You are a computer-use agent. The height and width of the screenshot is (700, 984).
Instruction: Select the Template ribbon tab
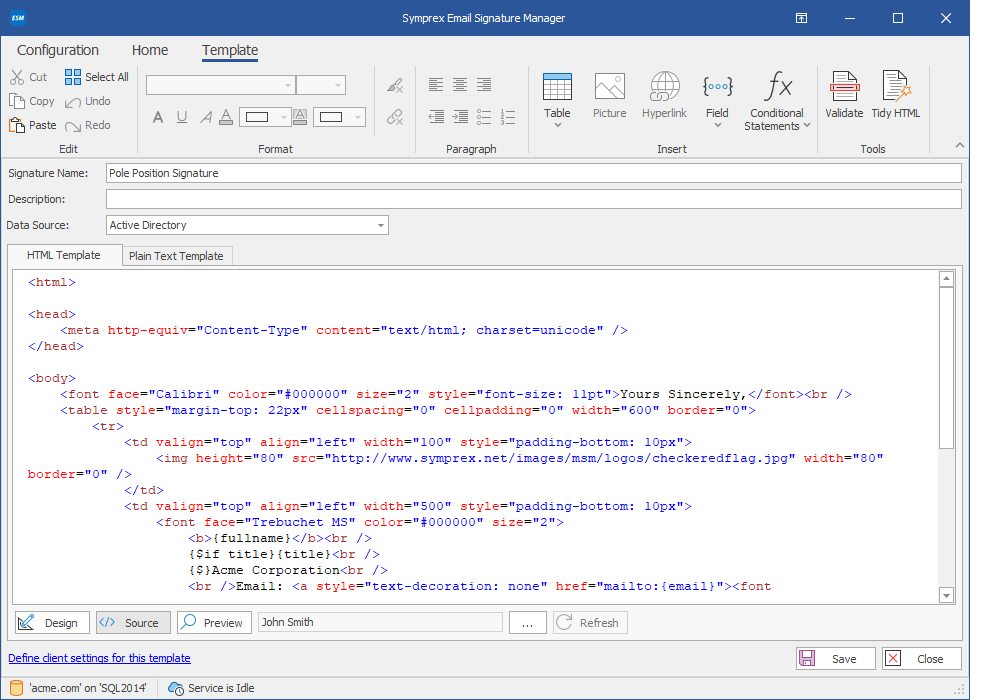[x=230, y=50]
